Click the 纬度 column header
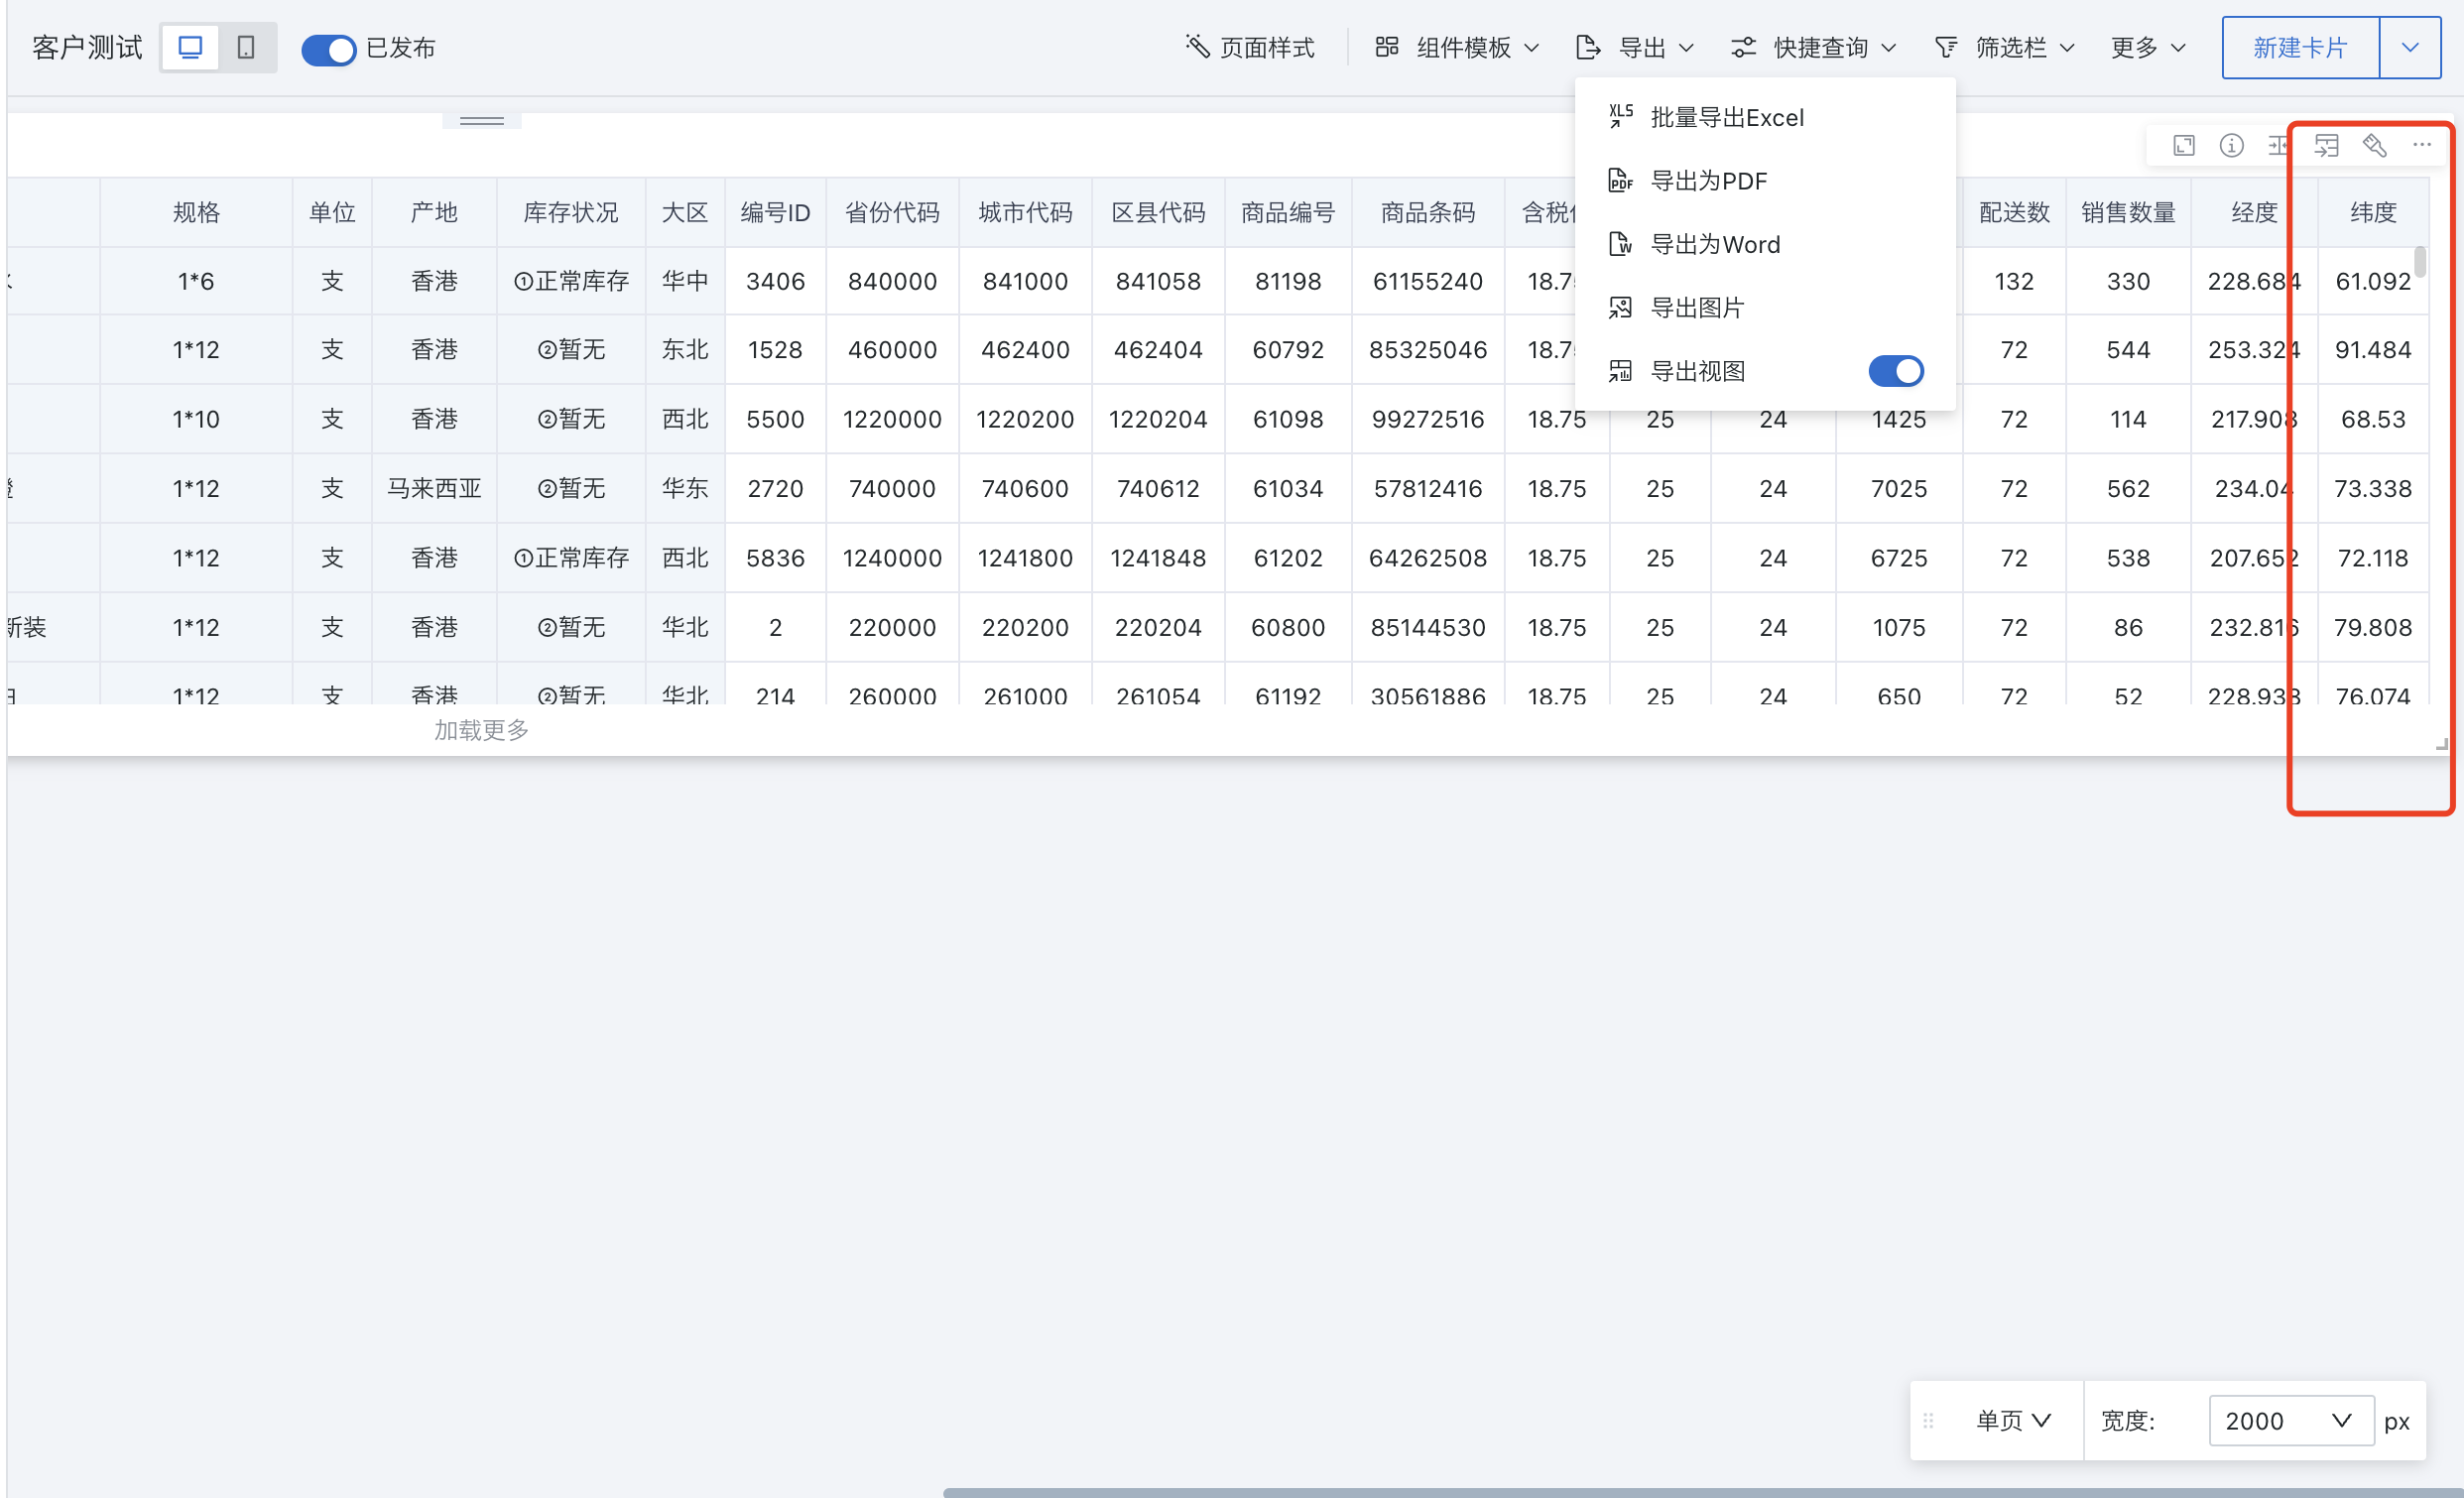 click(x=2373, y=212)
